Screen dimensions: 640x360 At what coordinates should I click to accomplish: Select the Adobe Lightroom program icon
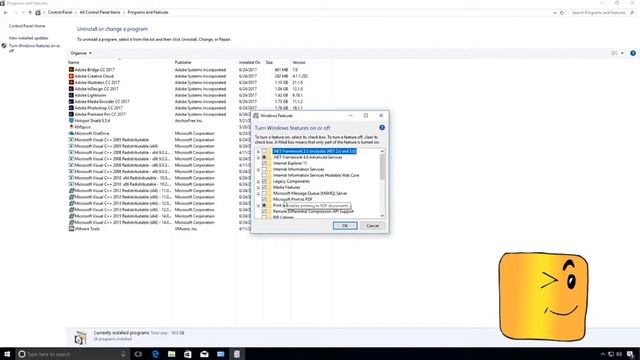pyautogui.click(x=71, y=95)
